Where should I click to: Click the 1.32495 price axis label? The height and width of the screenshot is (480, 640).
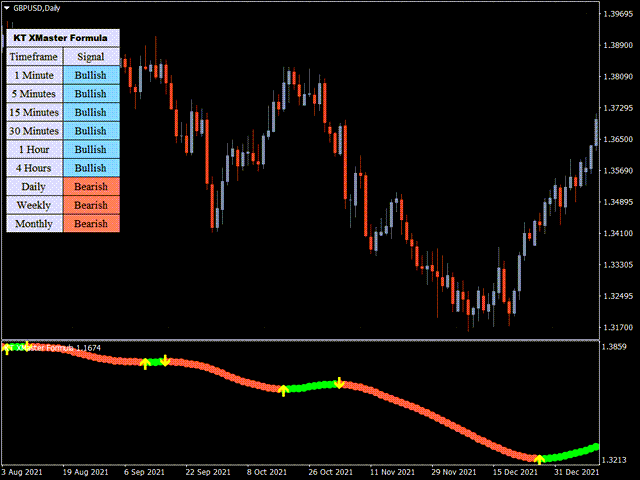pyautogui.click(x=618, y=296)
